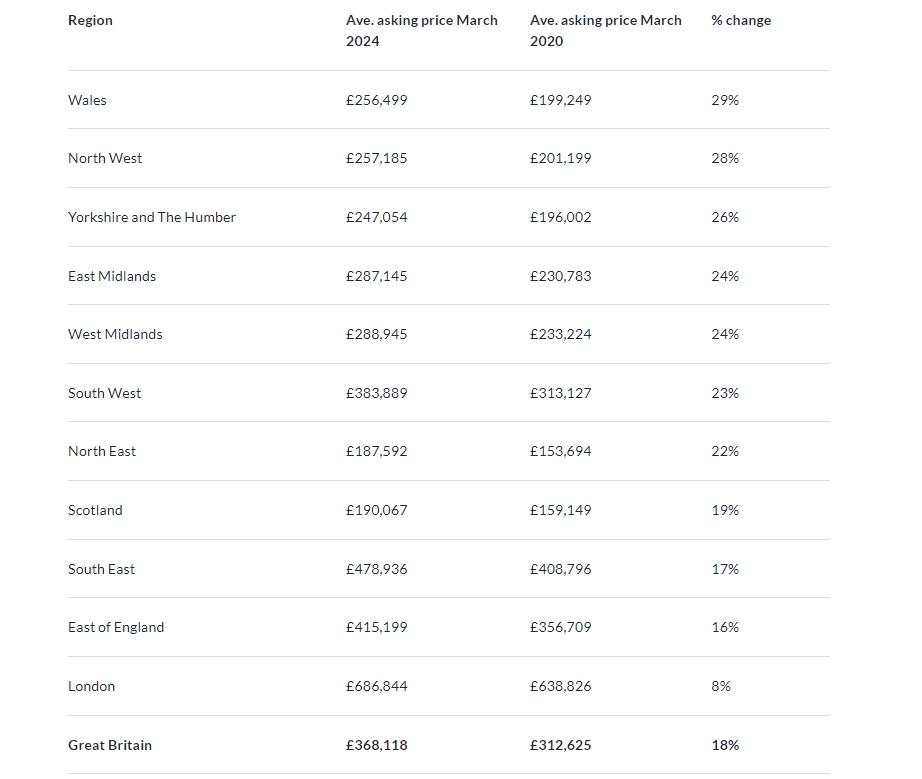922x779 pixels.
Task: Click London's 8% change value
Action: click(x=721, y=686)
